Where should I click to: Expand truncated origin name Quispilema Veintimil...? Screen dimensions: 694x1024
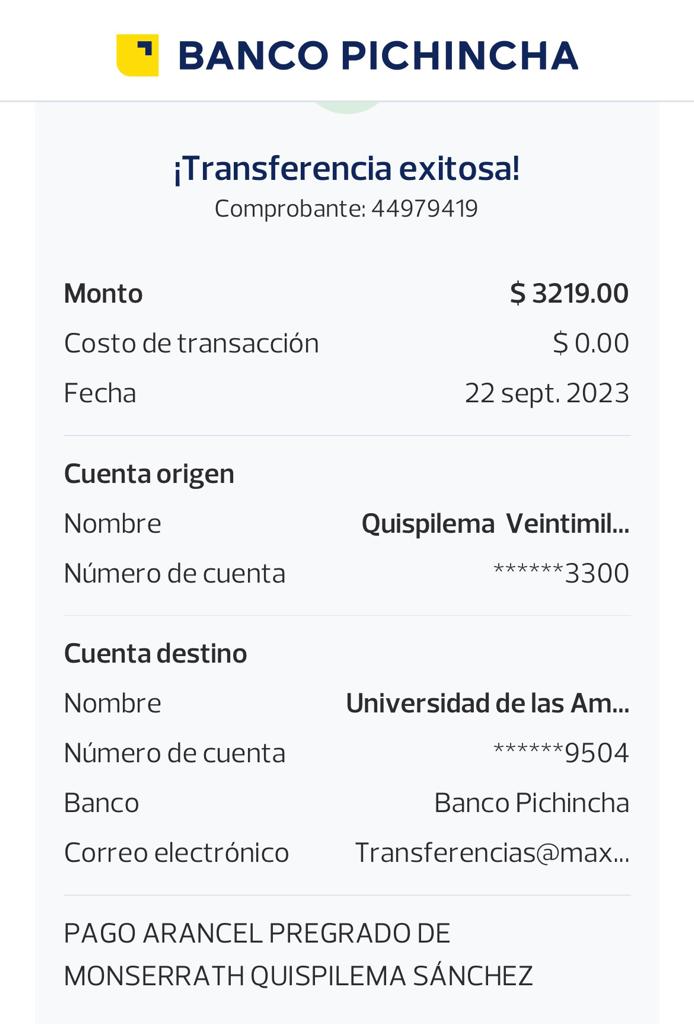point(495,524)
